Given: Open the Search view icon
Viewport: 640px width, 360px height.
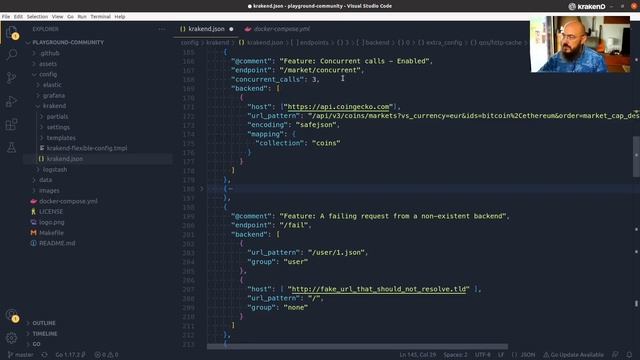Looking at the screenshot, I should coord(11,54).
